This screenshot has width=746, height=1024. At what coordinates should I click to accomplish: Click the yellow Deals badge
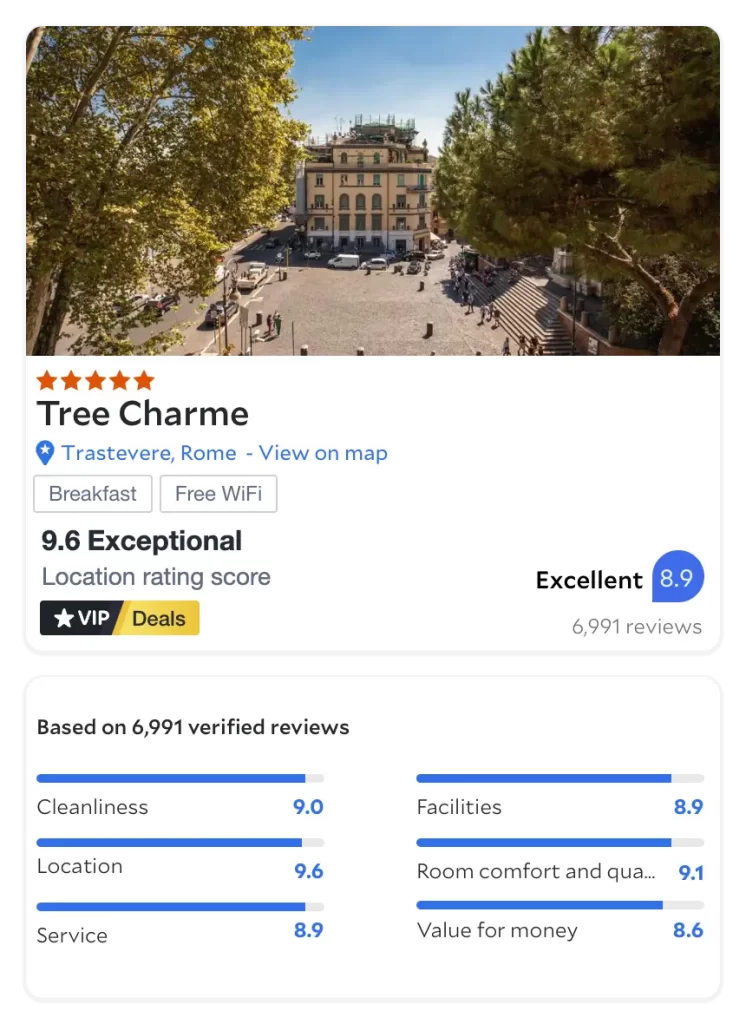tap(160, 618)
